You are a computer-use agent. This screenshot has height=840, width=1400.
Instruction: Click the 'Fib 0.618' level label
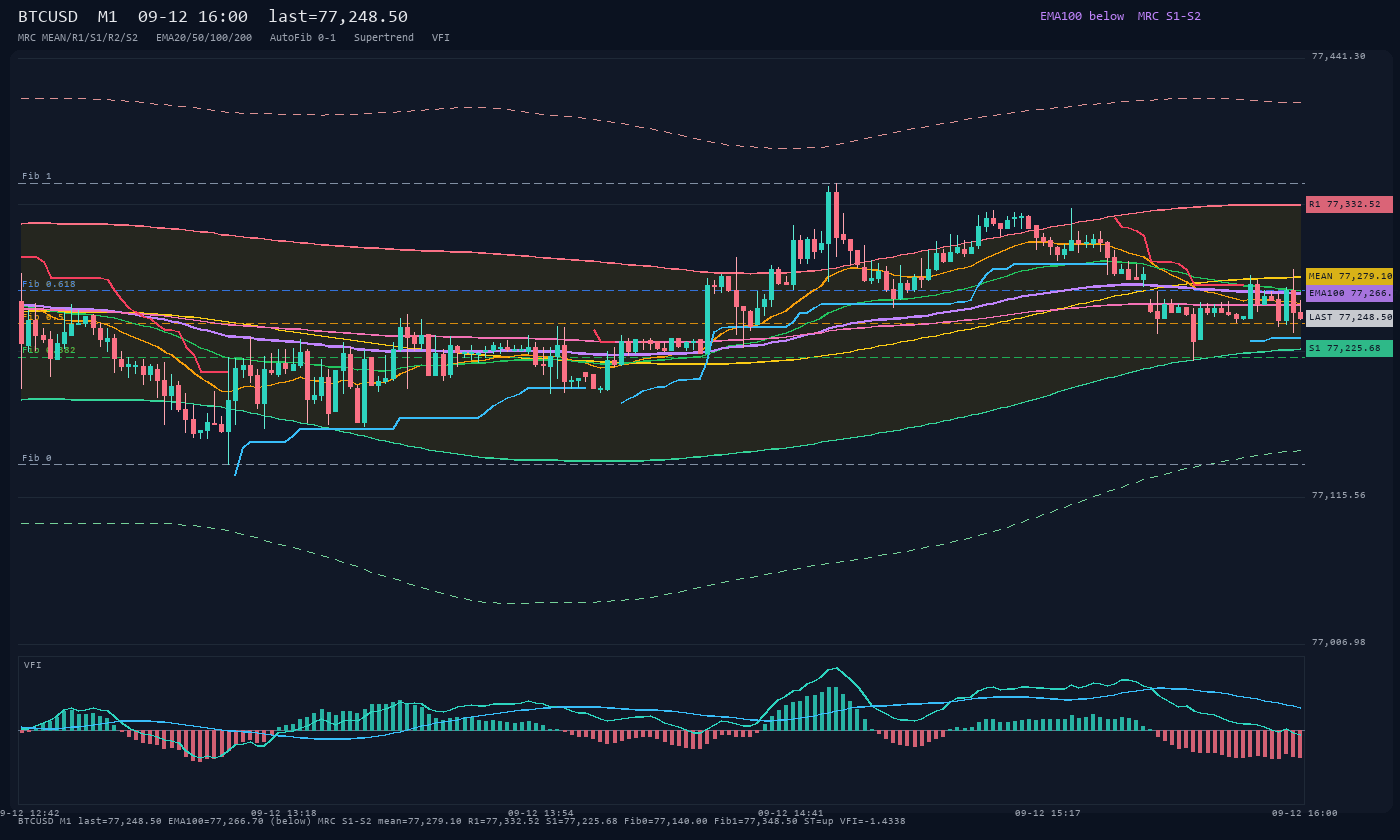click(49, 284)
